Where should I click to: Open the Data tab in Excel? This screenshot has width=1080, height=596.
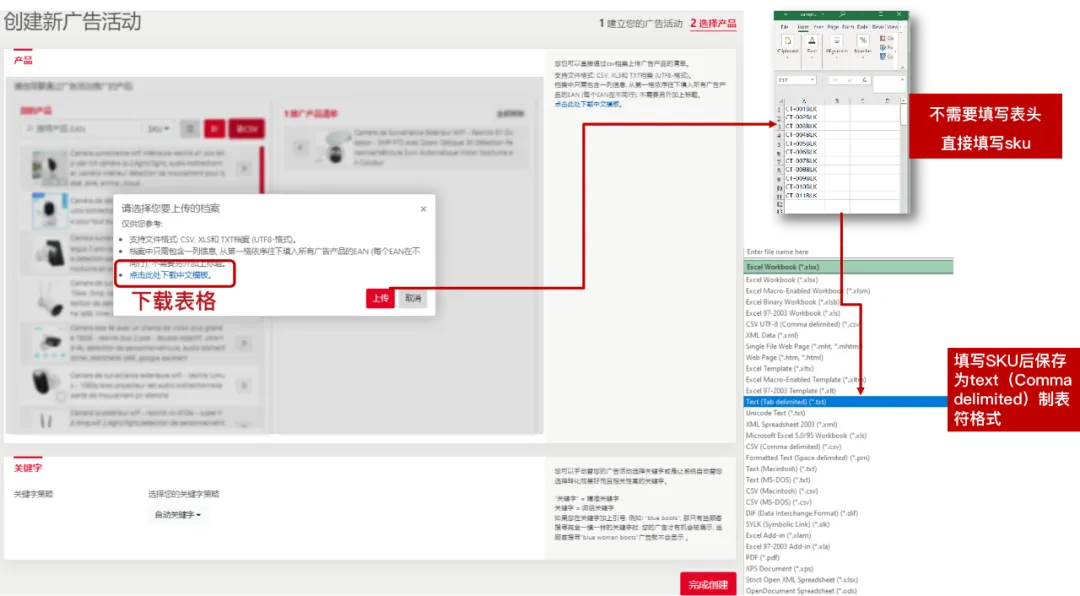coord(862,27)
